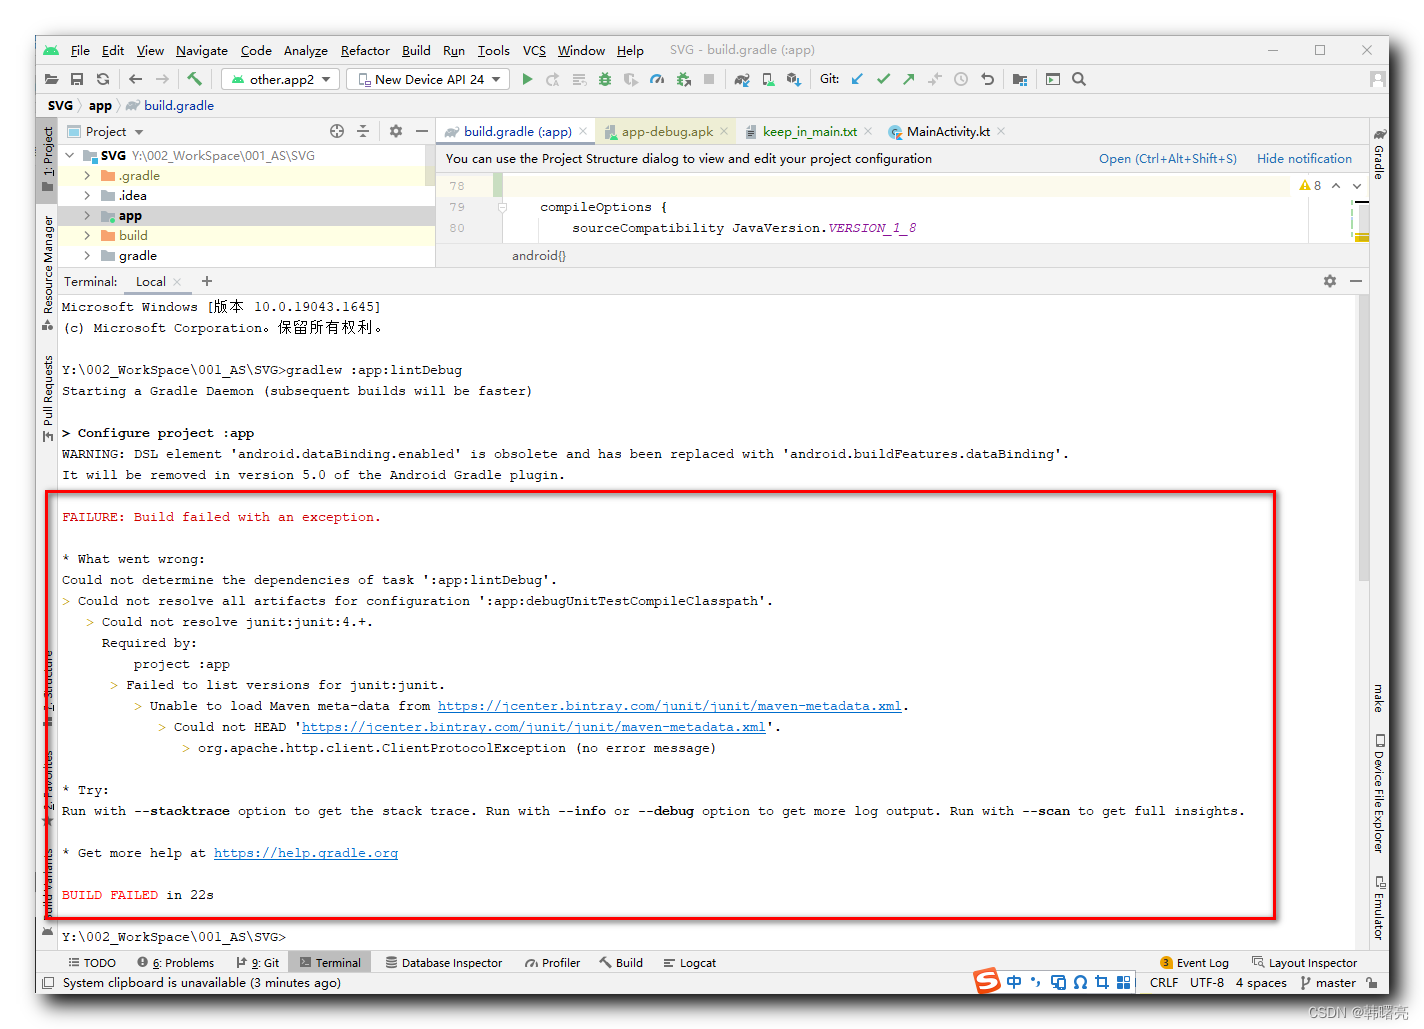This screenshot has width=1424, height=1029.
Task: Open the Build menu
Action: [416, 50]
